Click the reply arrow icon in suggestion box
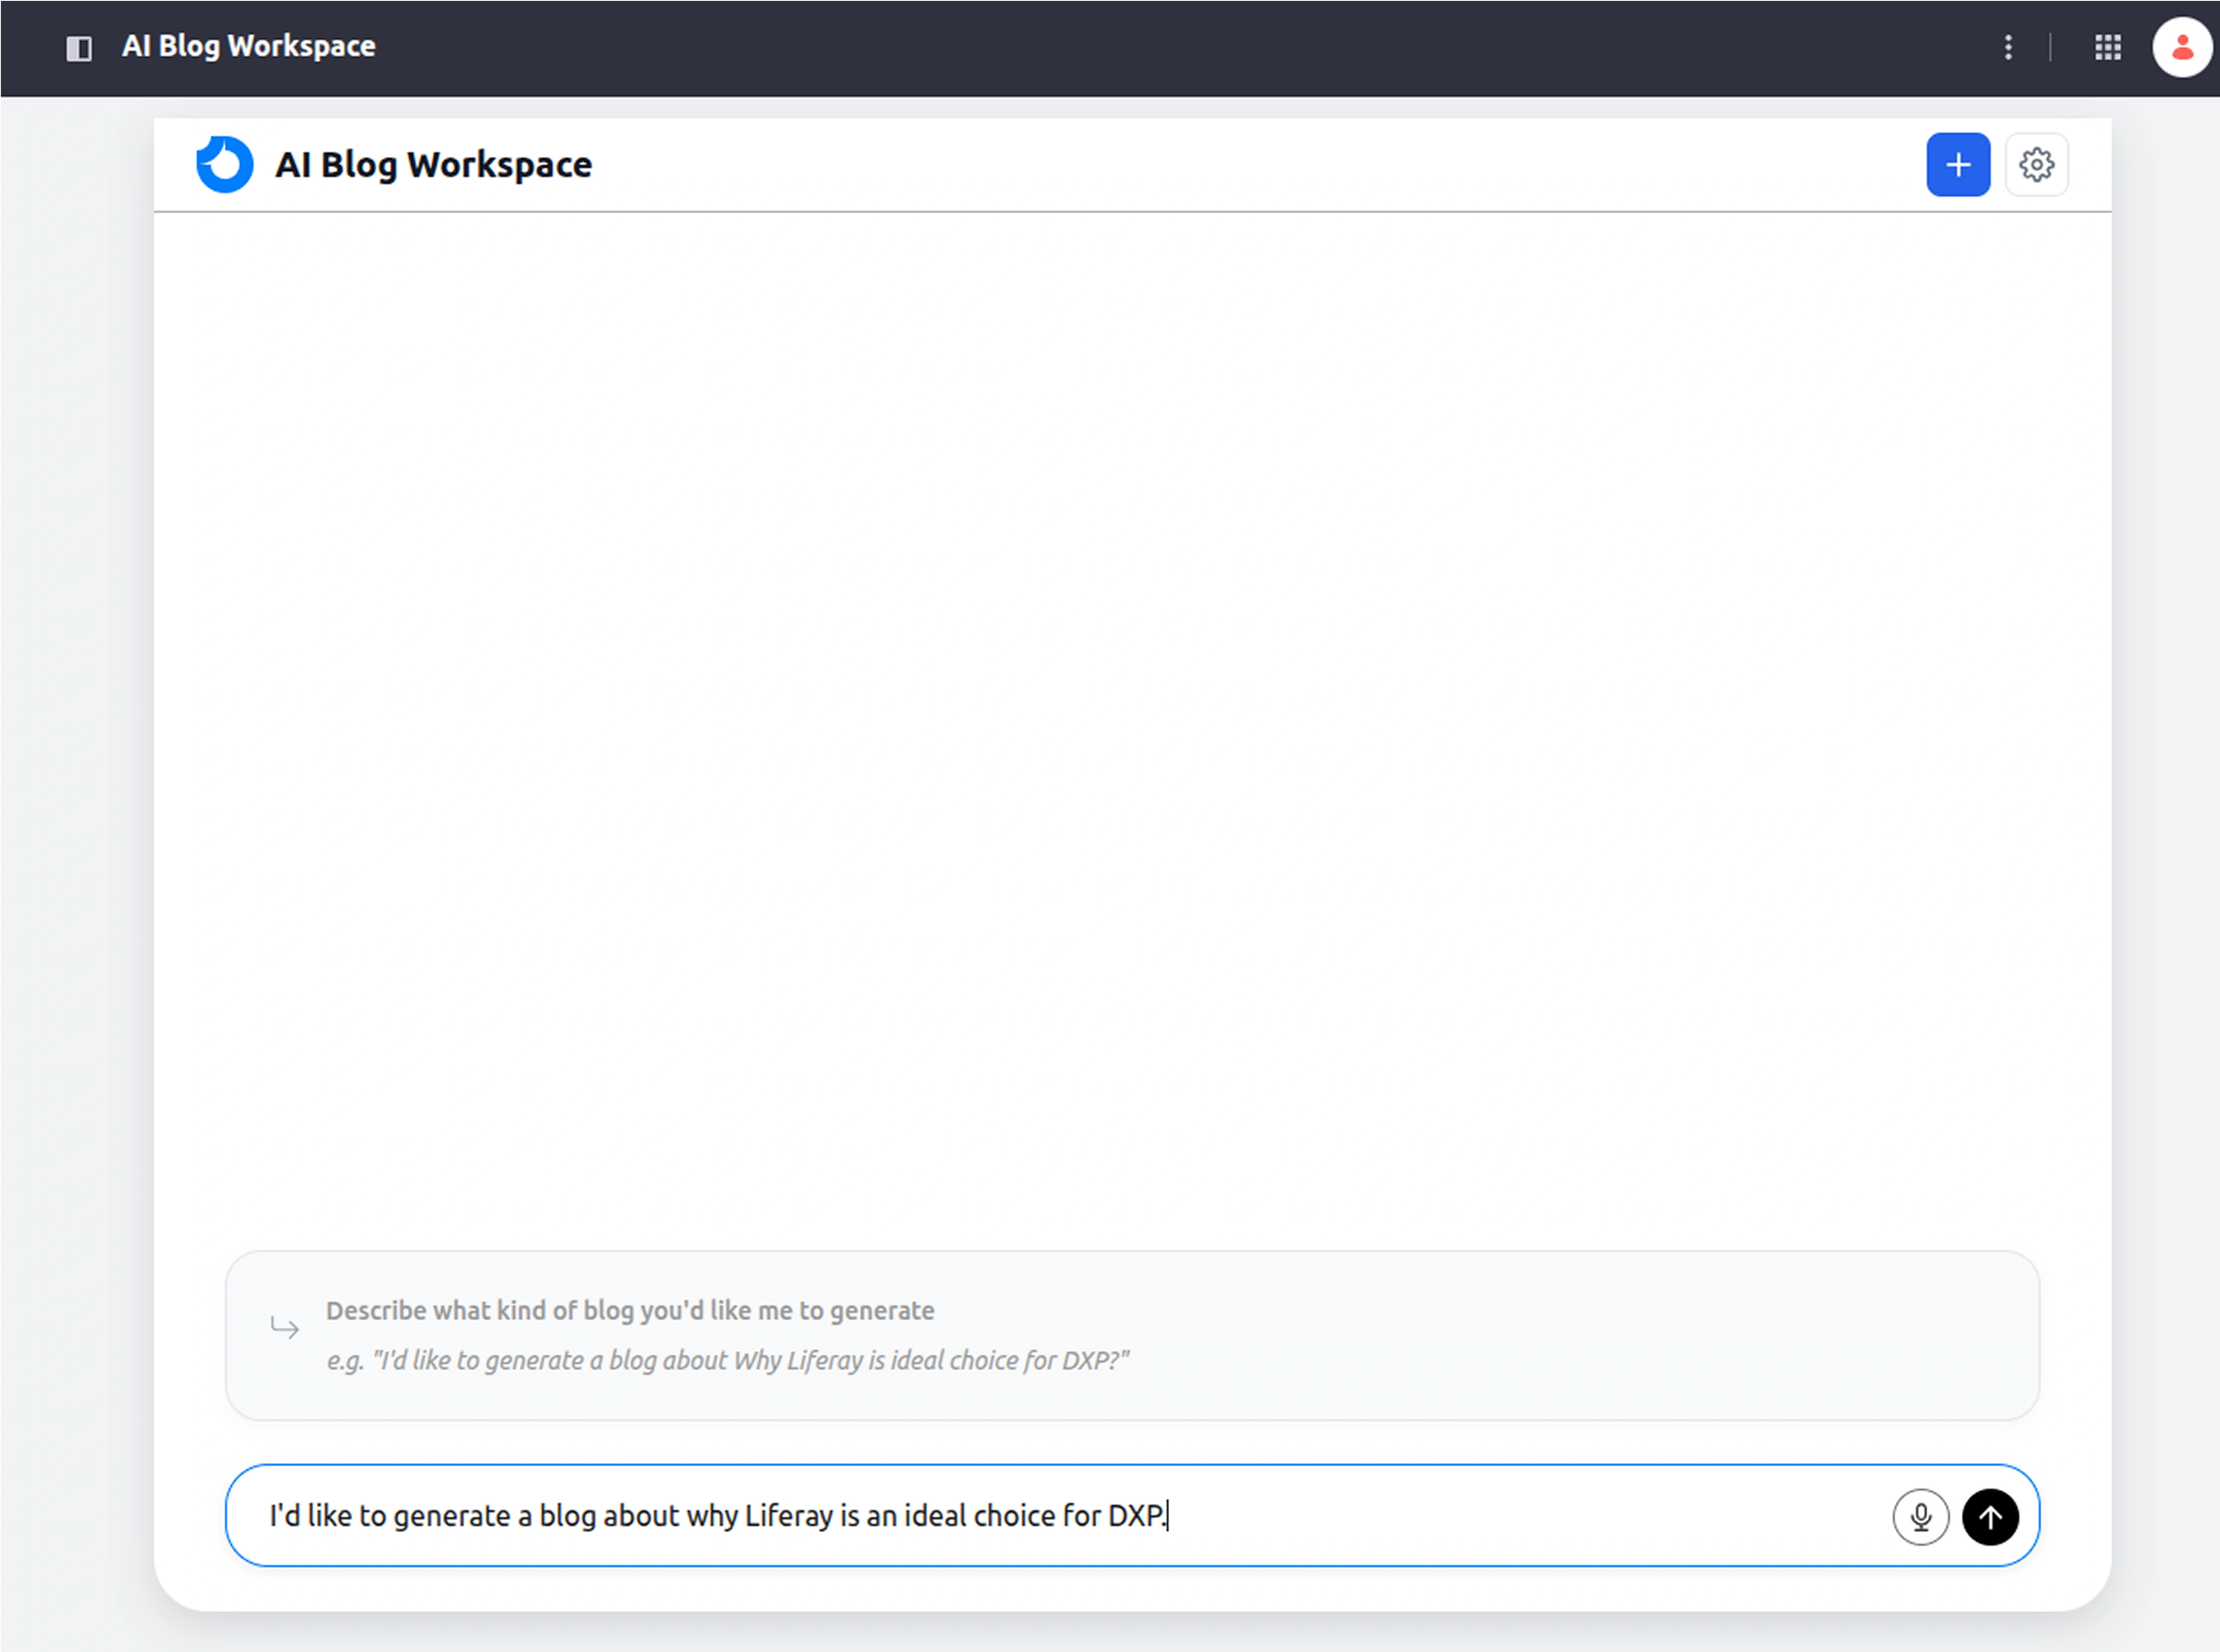Image resolution: width=2220 pixels, height=1652 pixels. [x=285, y=1327]
